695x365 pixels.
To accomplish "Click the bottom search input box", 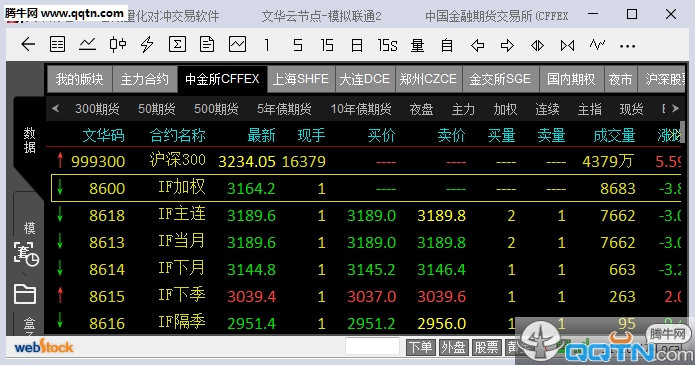I will coord(372,347).
